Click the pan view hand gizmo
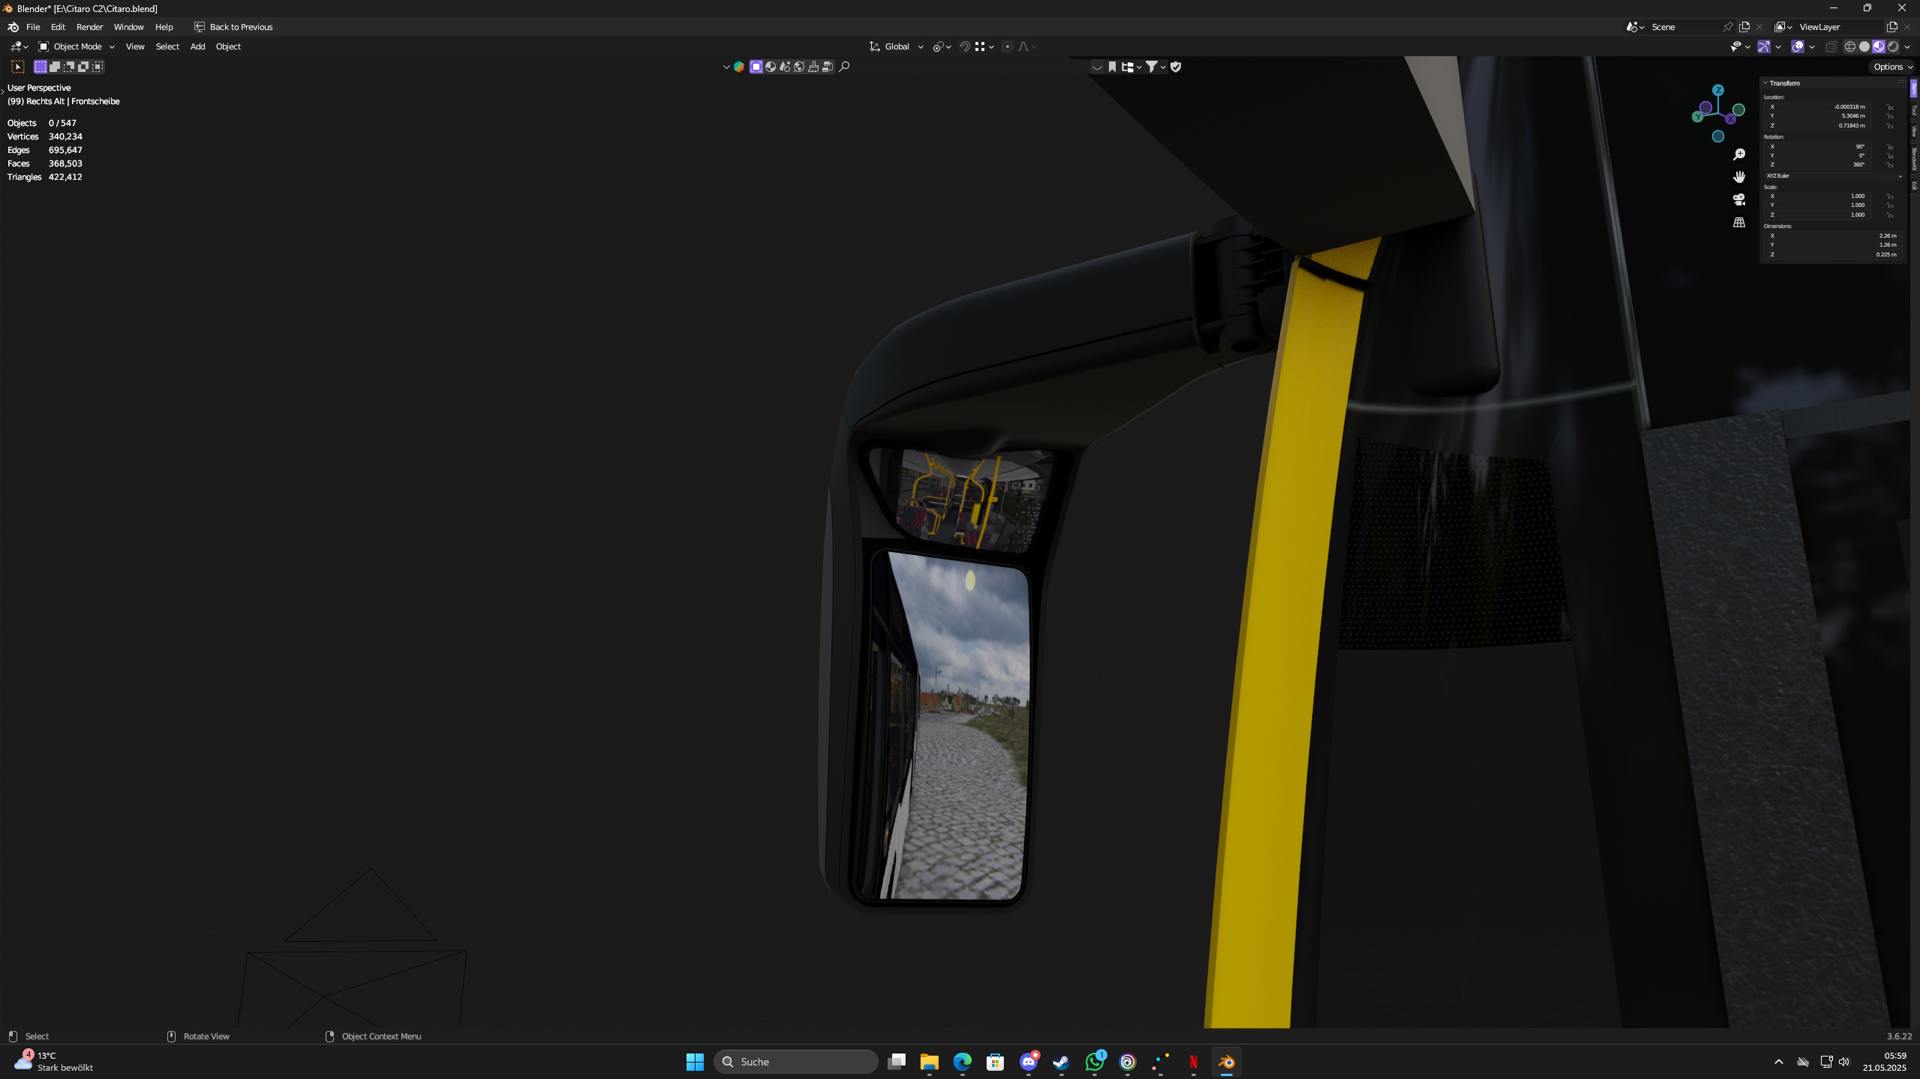1920x1079 pixels. tap(1739, 177)
